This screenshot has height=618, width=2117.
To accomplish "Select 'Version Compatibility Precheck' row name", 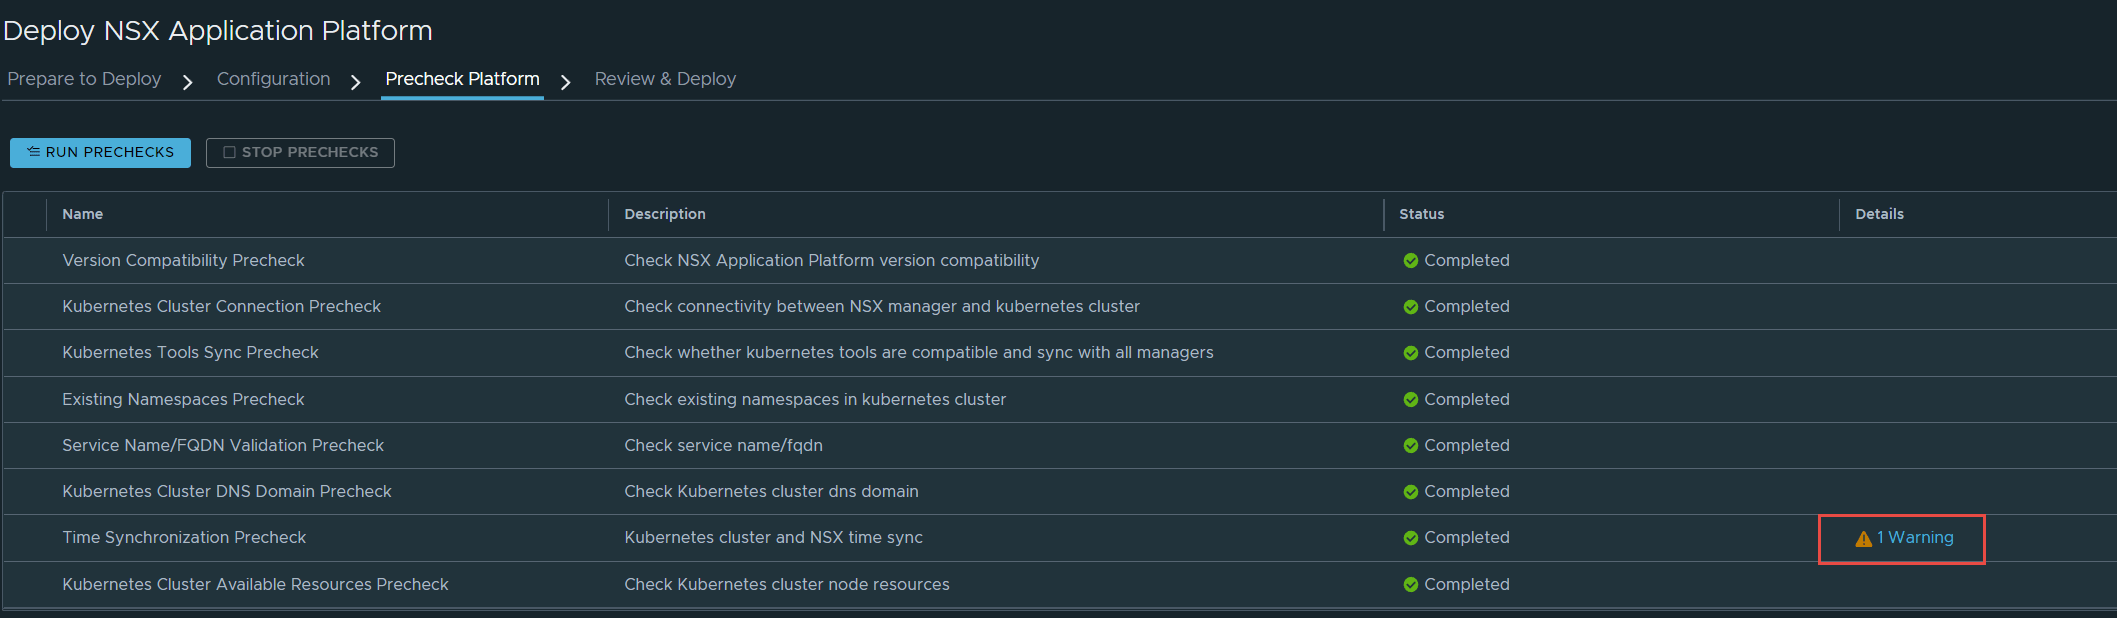I will coord(183,260).
